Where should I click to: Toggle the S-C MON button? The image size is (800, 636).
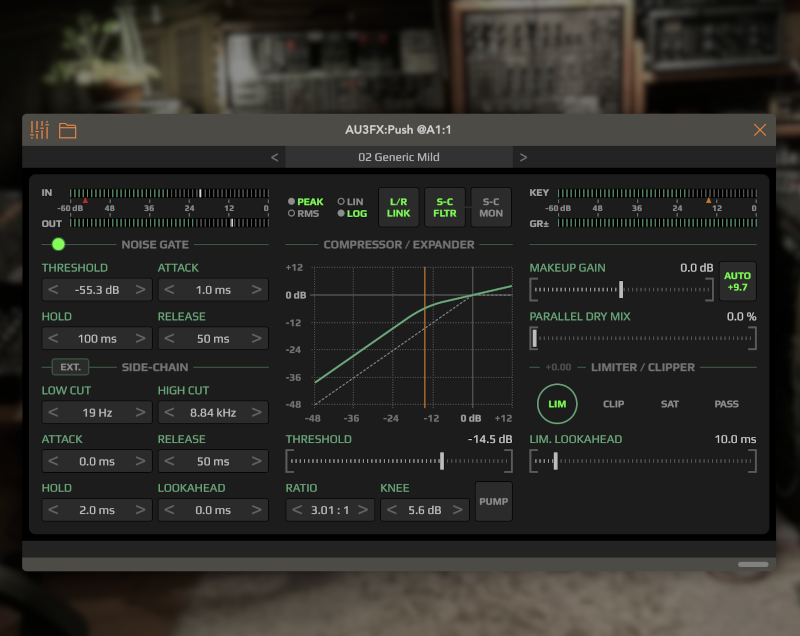491,207
